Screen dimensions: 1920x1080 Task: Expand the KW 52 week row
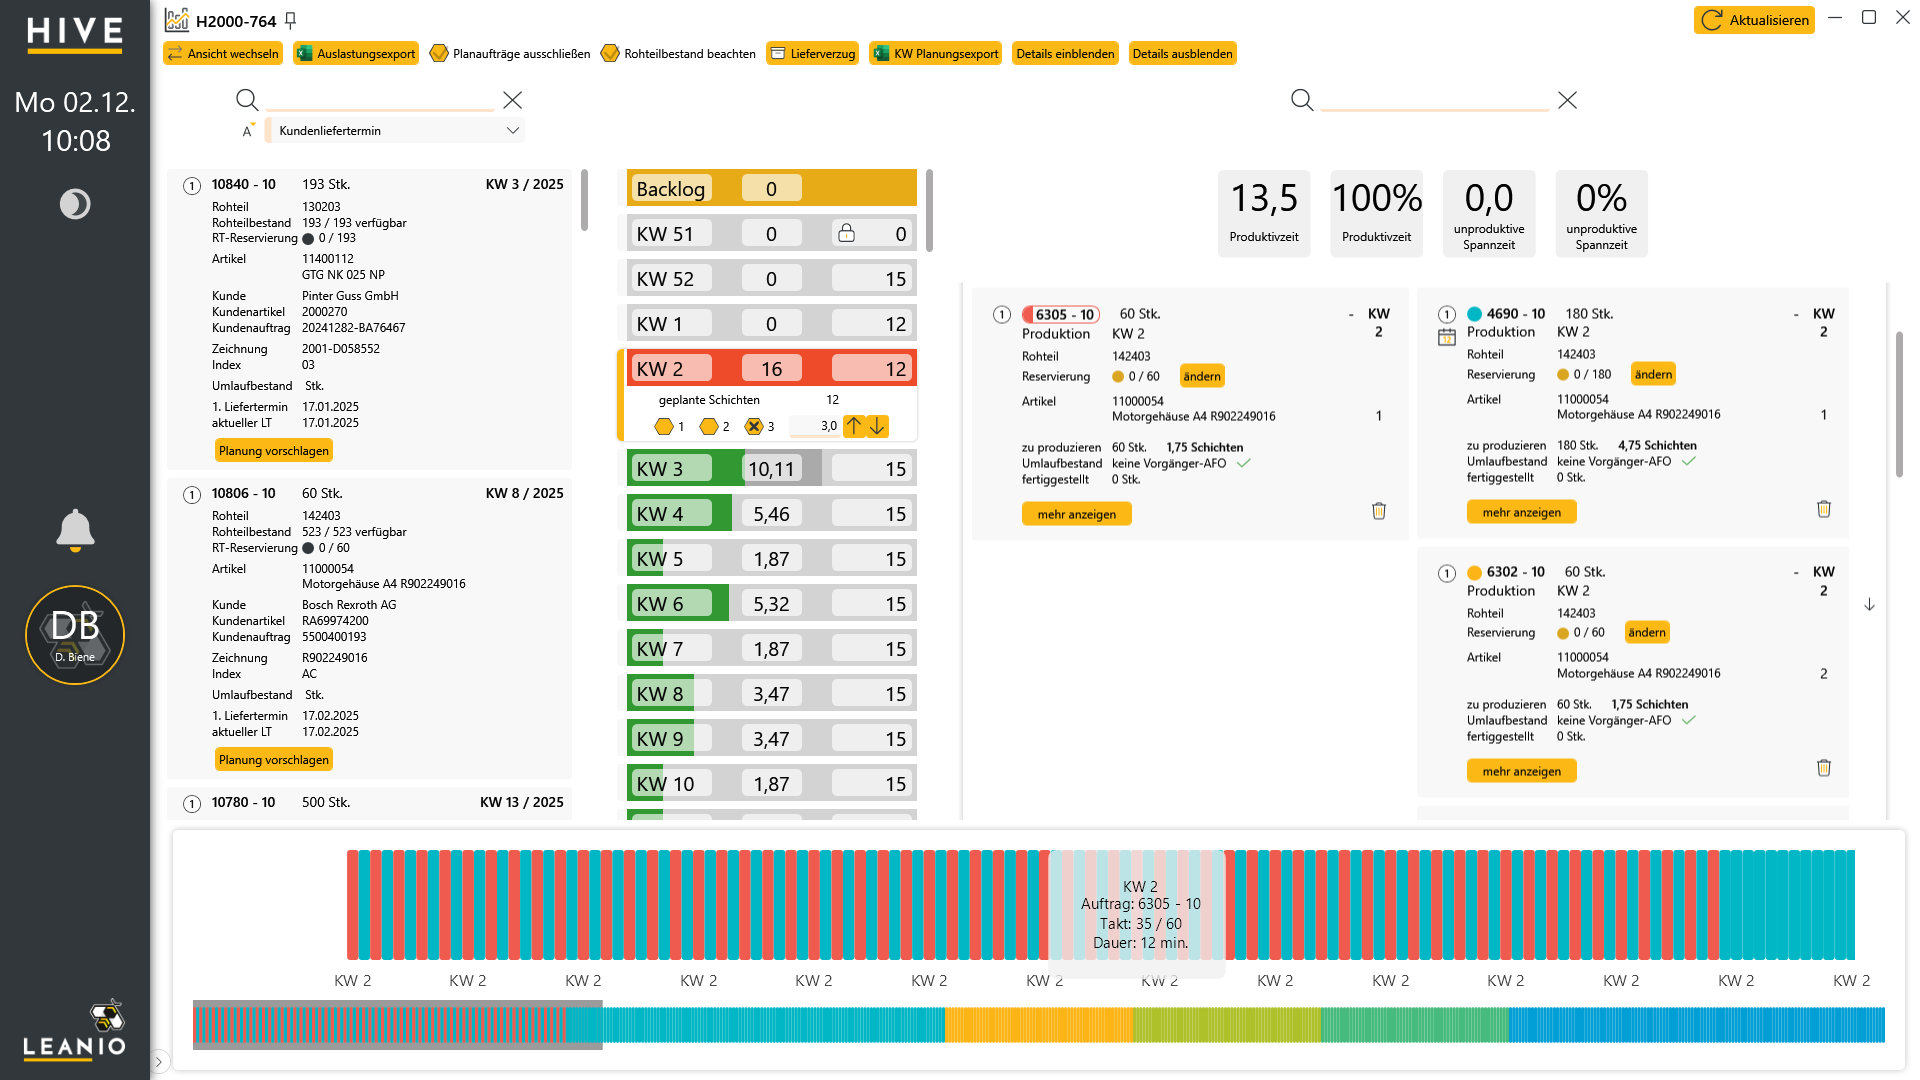(x=771, y=279)
